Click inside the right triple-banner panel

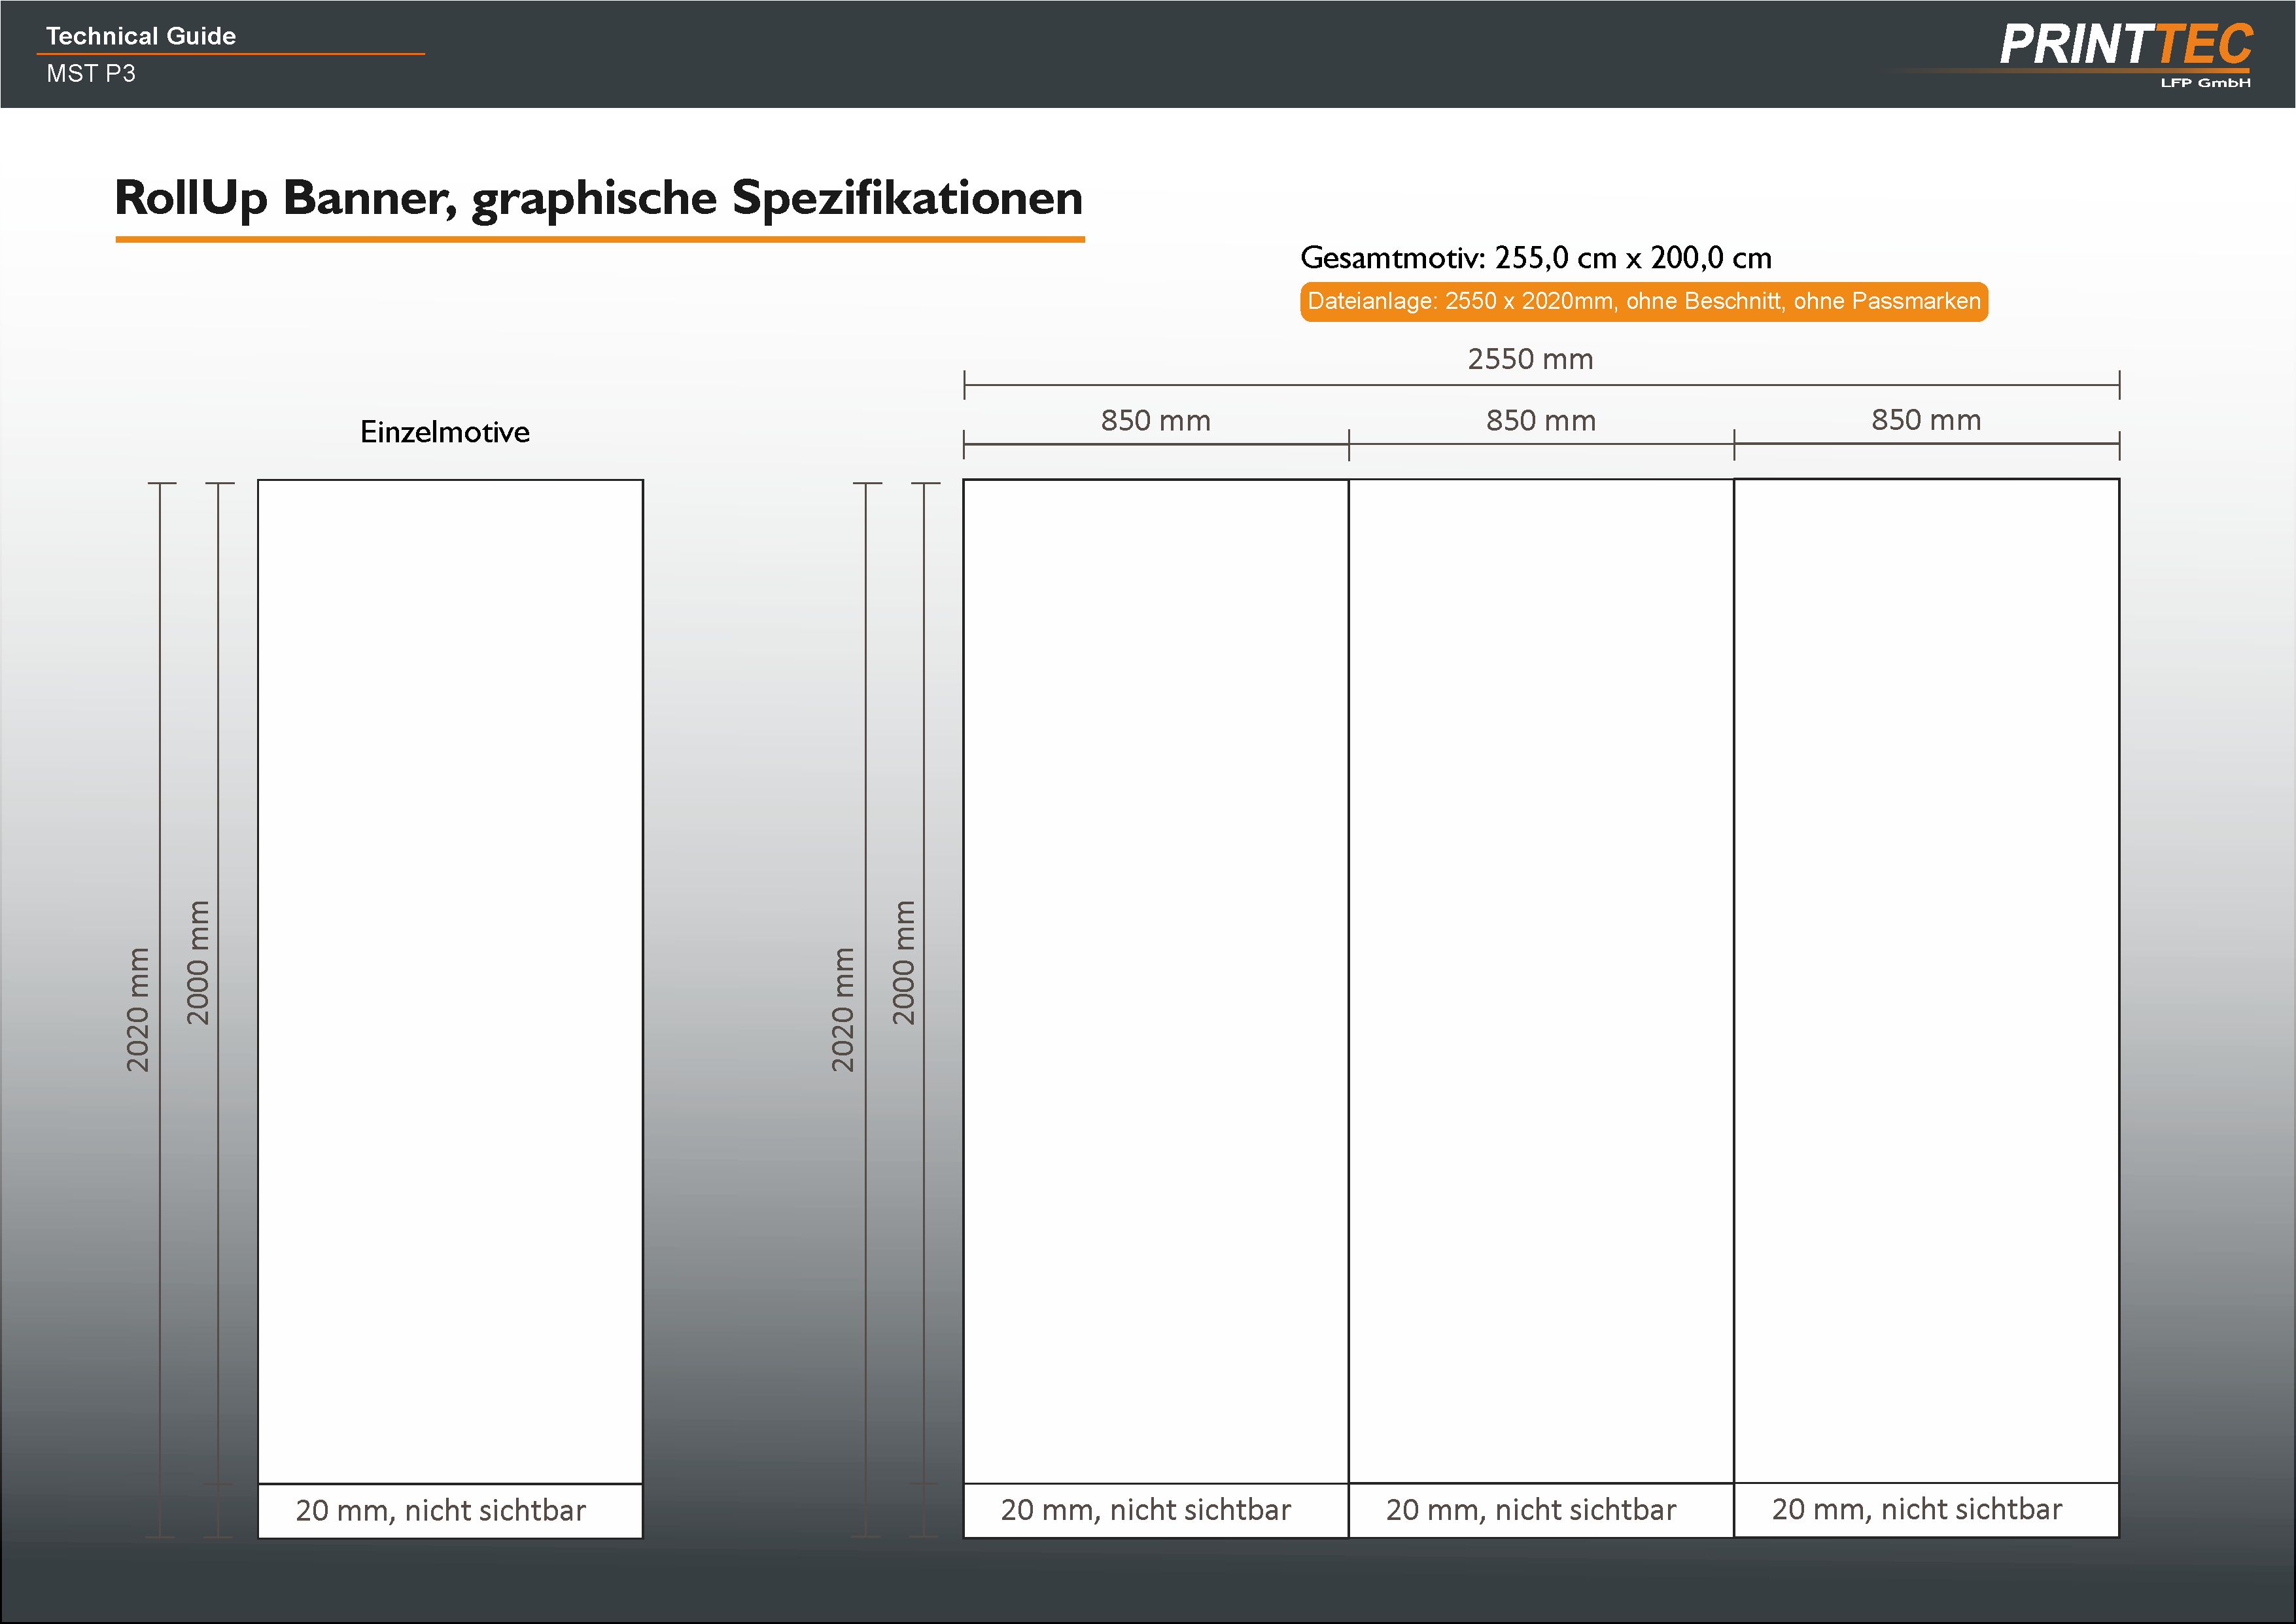[x=1926, y=980]
